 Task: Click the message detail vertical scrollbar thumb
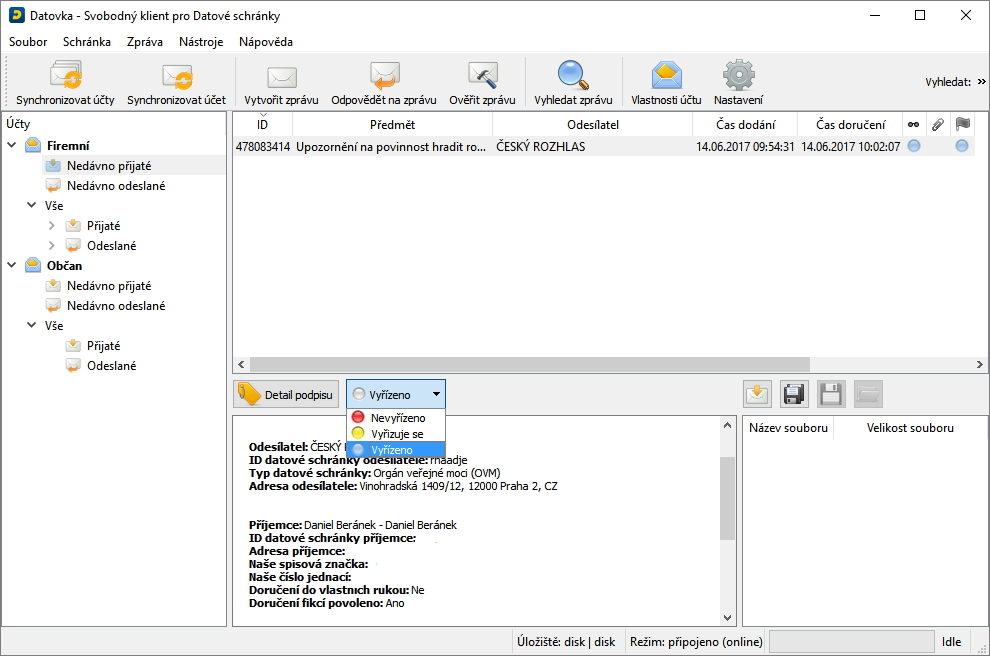click(727, 498)
